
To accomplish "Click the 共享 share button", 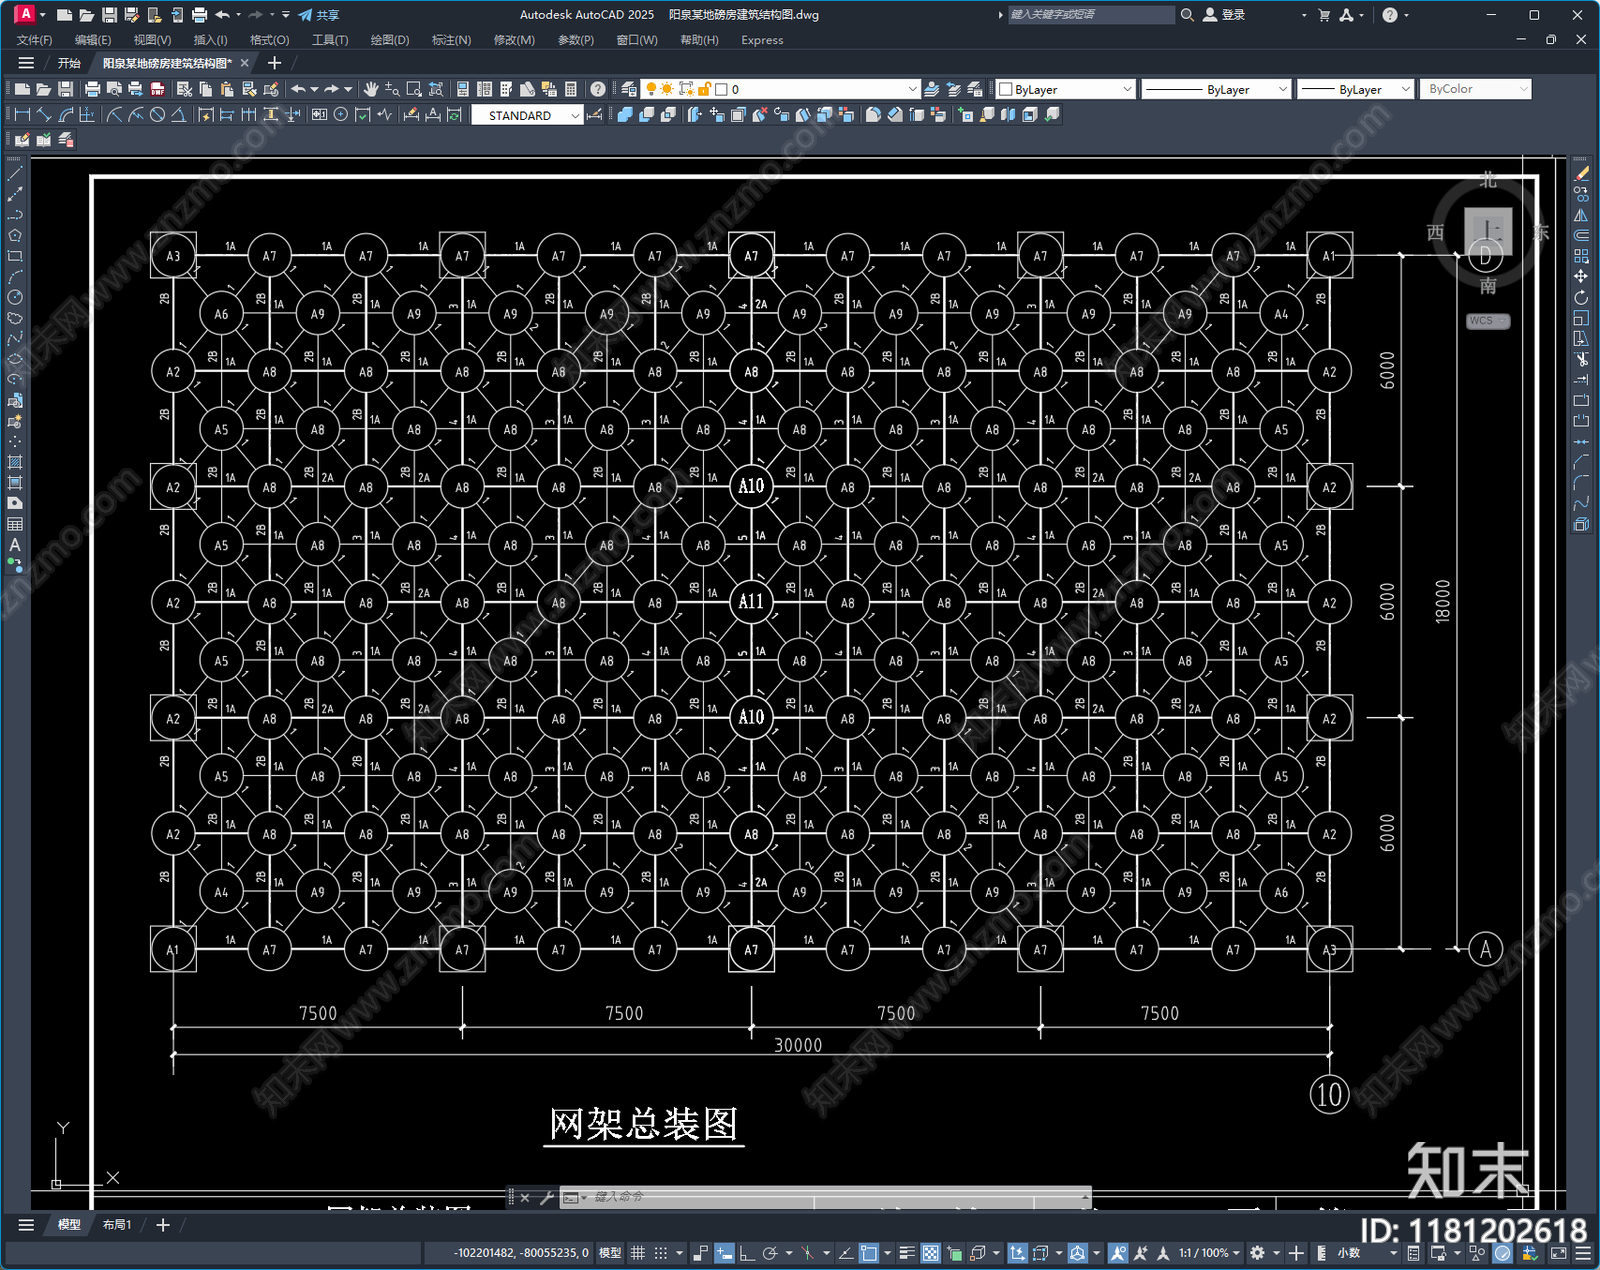I will tap(319, 15).
